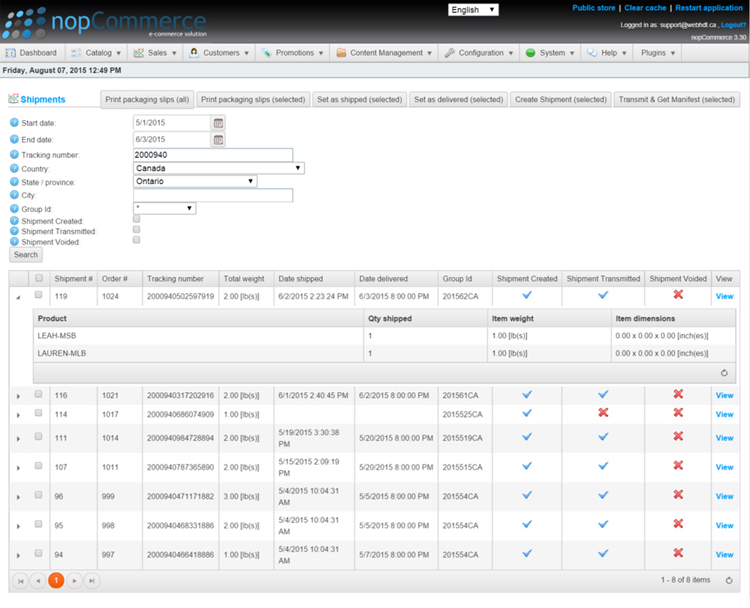Expand the row for shipment 116

[x=18, y=396]
